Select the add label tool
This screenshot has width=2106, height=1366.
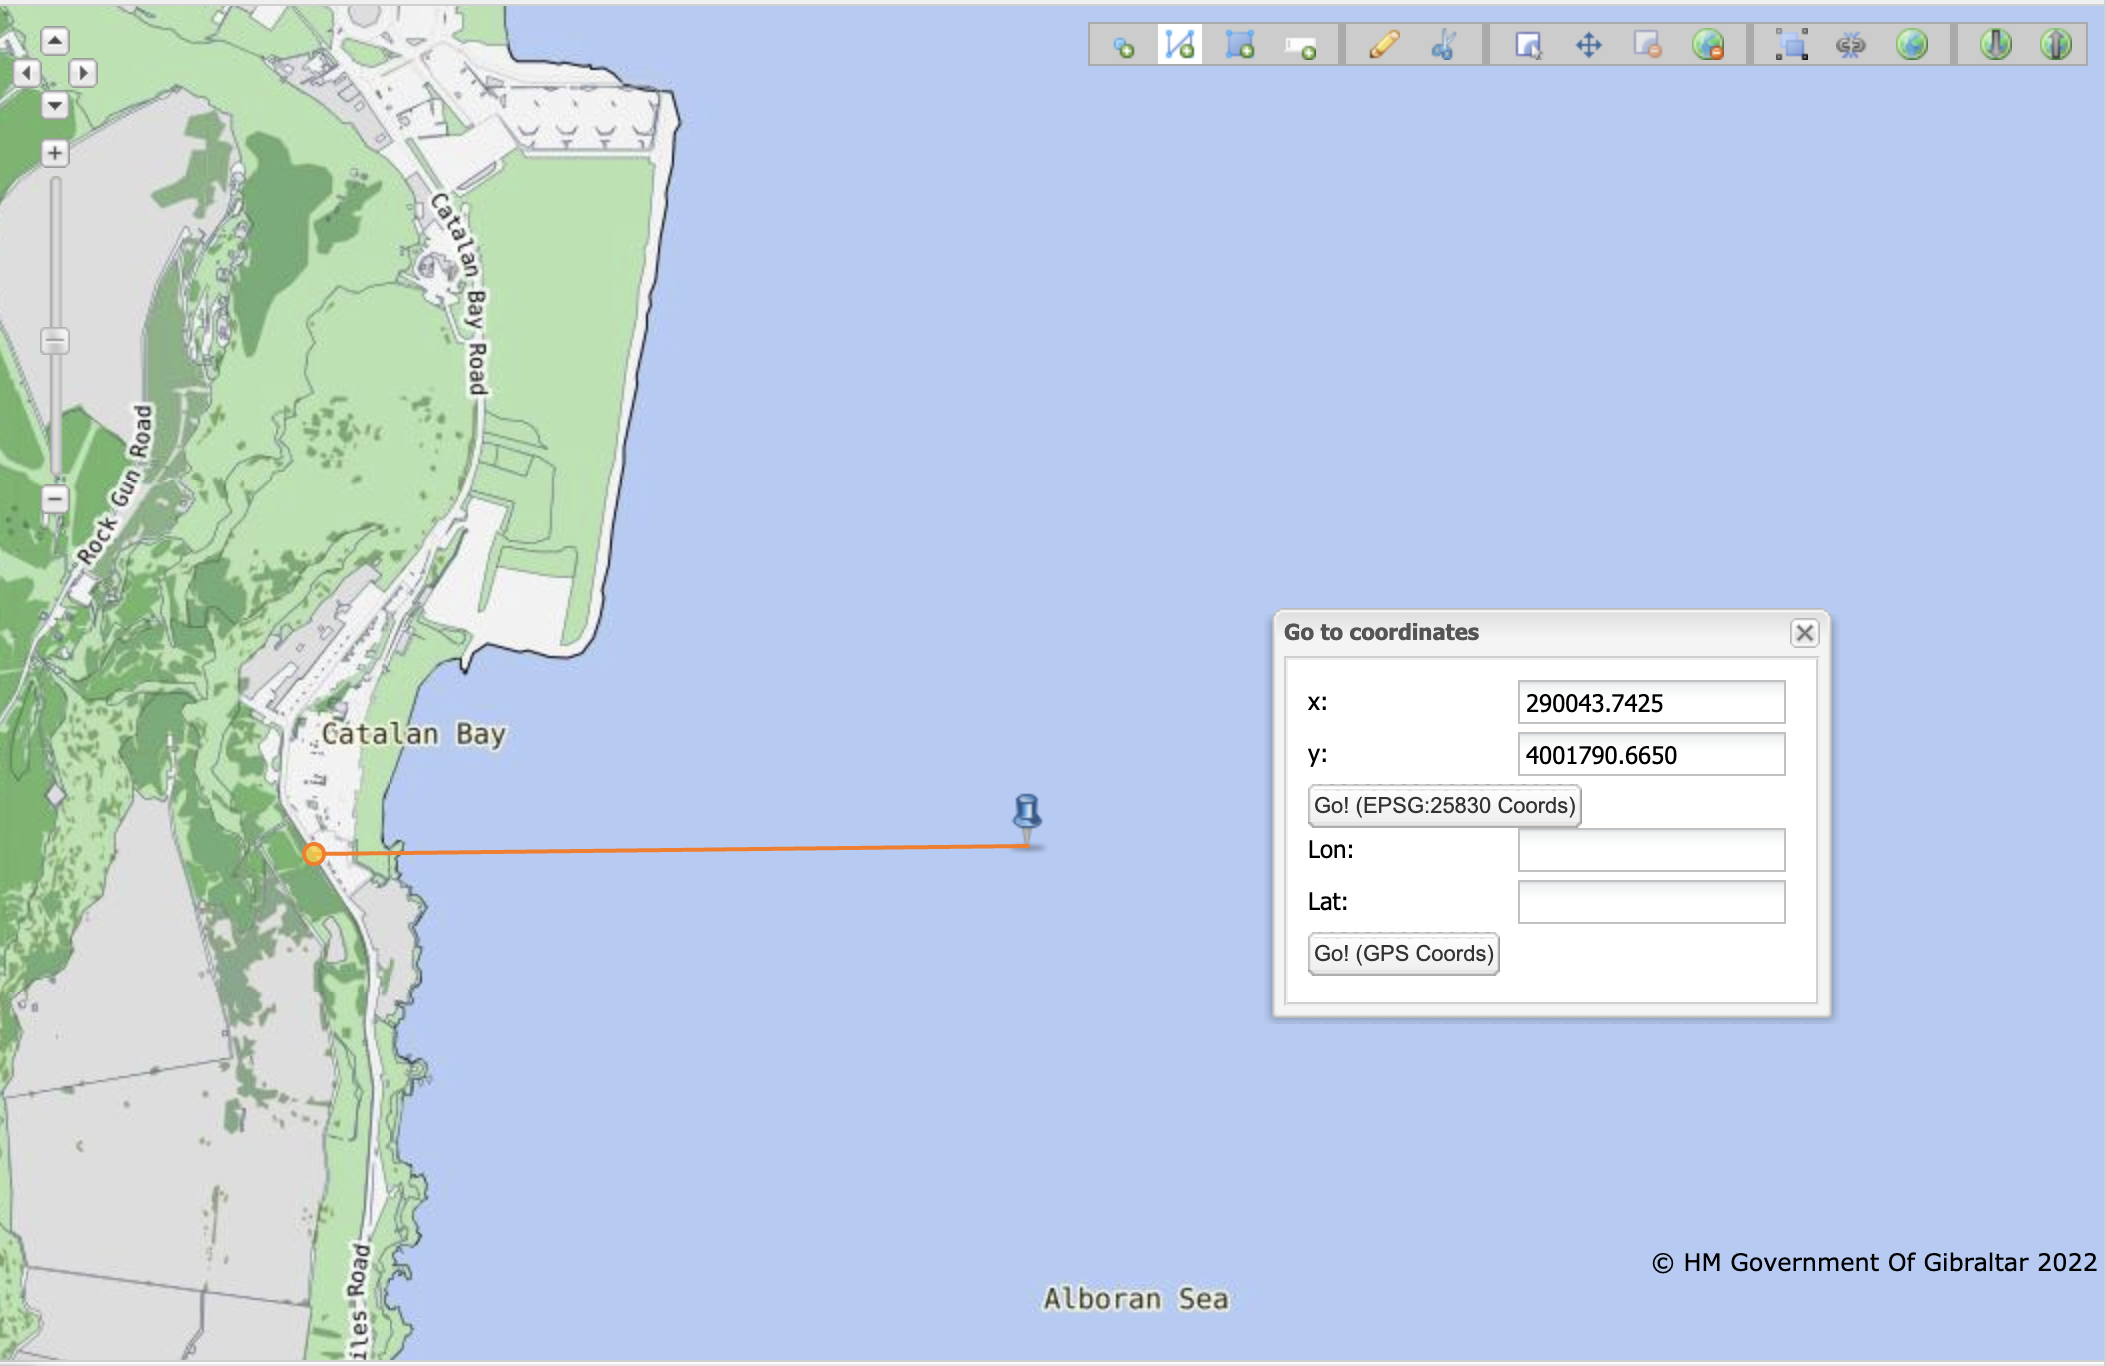(1300, 46)
